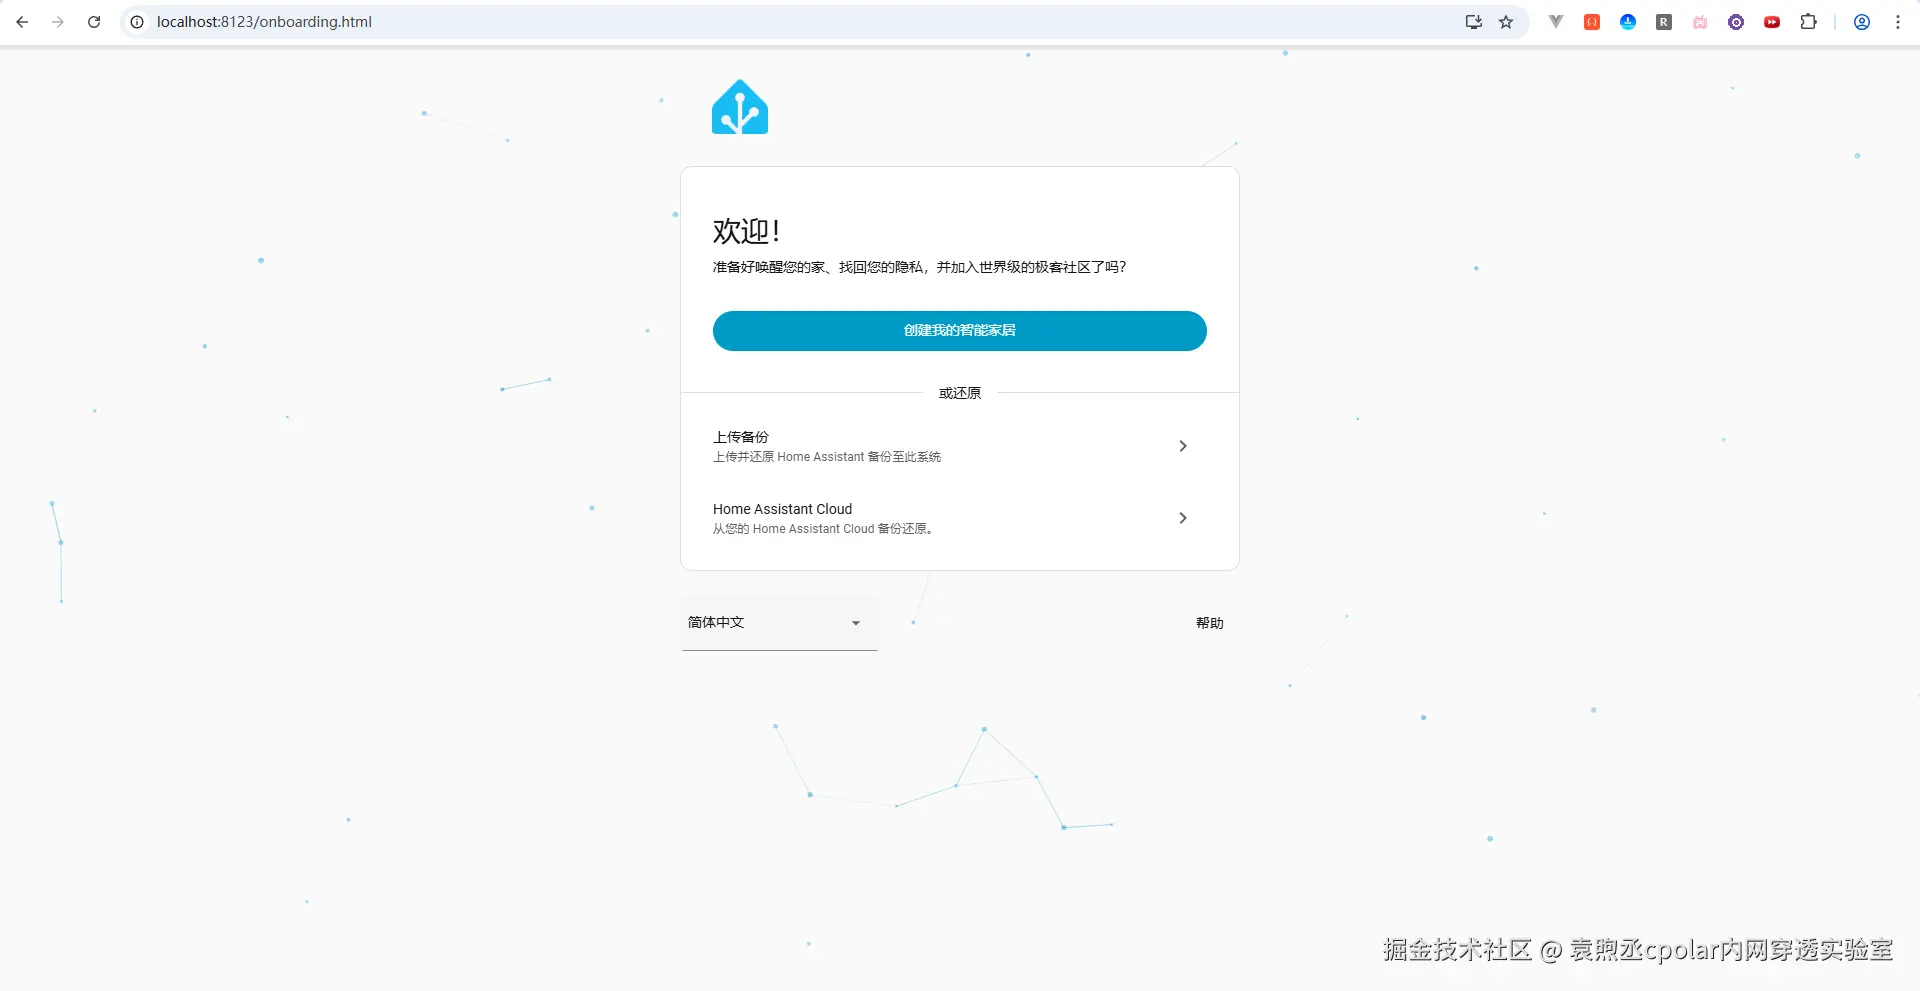Open the chevron for Home Assistant Cloud

coord(1183,518)
